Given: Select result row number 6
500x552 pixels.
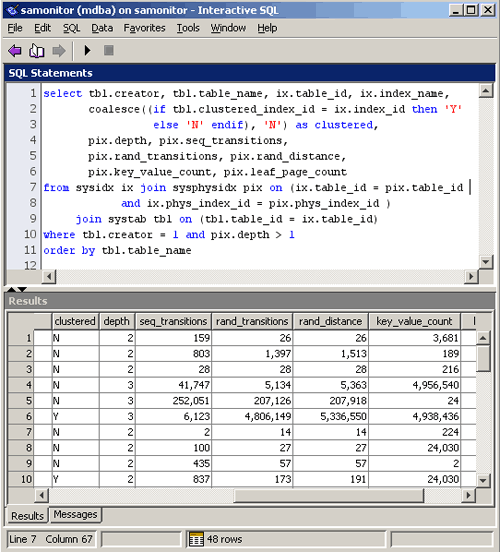Looking at the screenshot, I should 21,416.
